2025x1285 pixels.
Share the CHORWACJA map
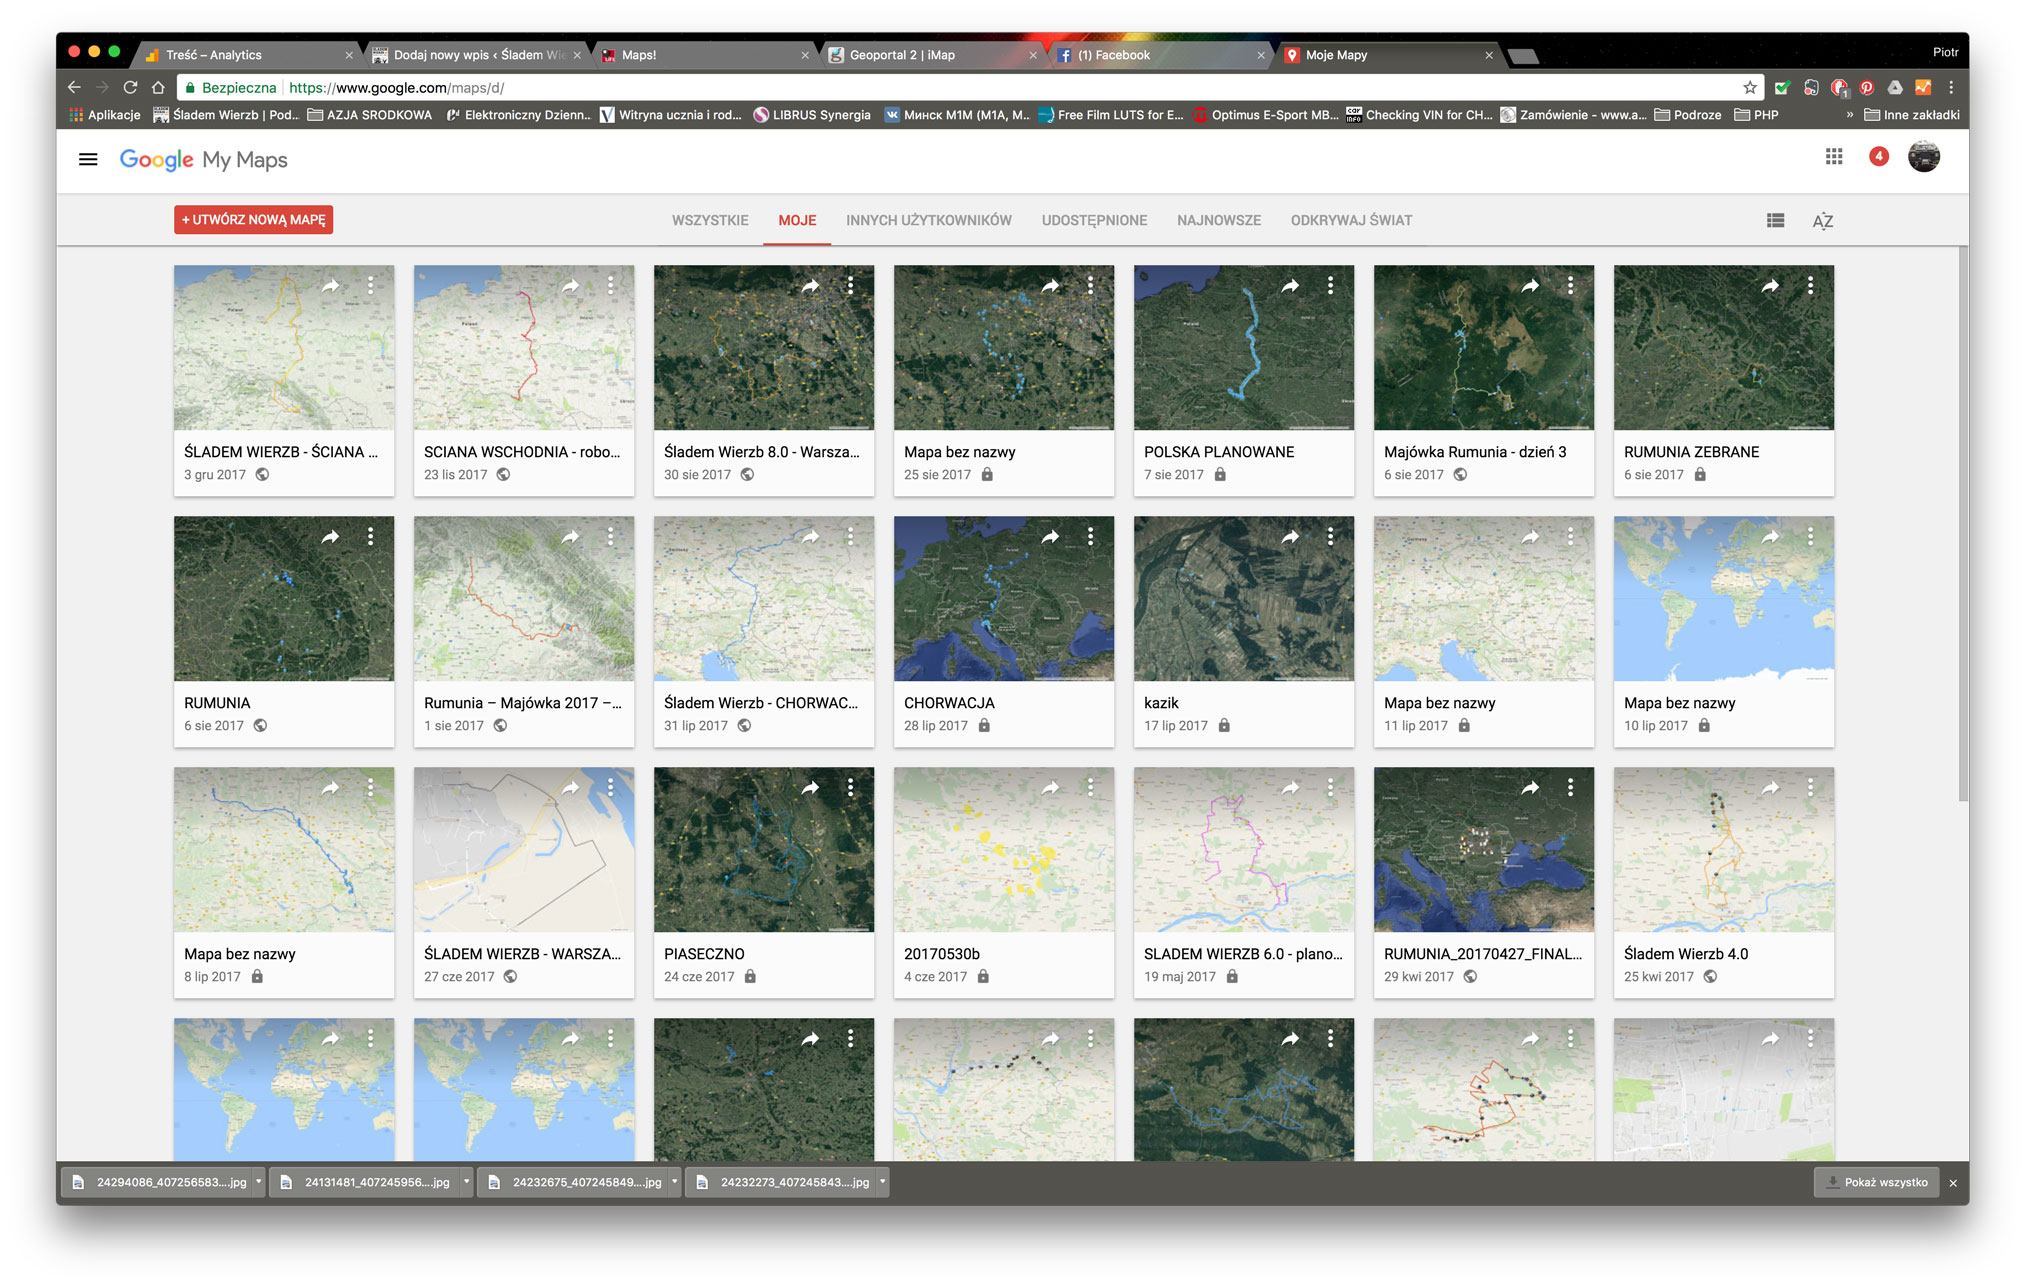coord(1050,537)
